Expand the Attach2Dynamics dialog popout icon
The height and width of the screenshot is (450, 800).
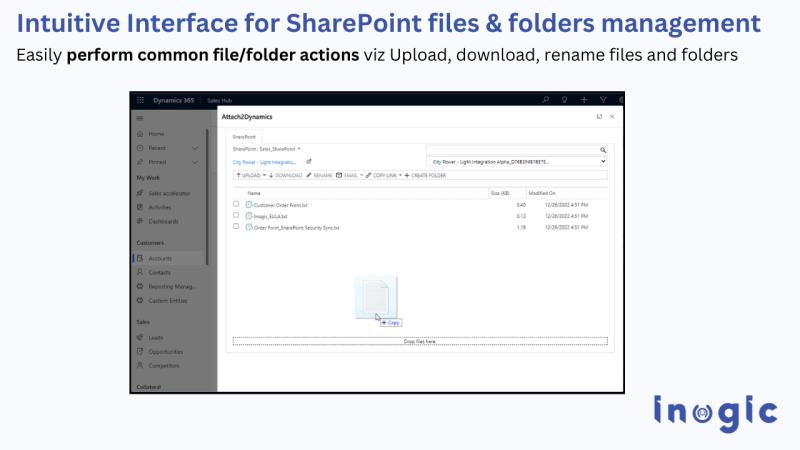[x=599, y=117]
